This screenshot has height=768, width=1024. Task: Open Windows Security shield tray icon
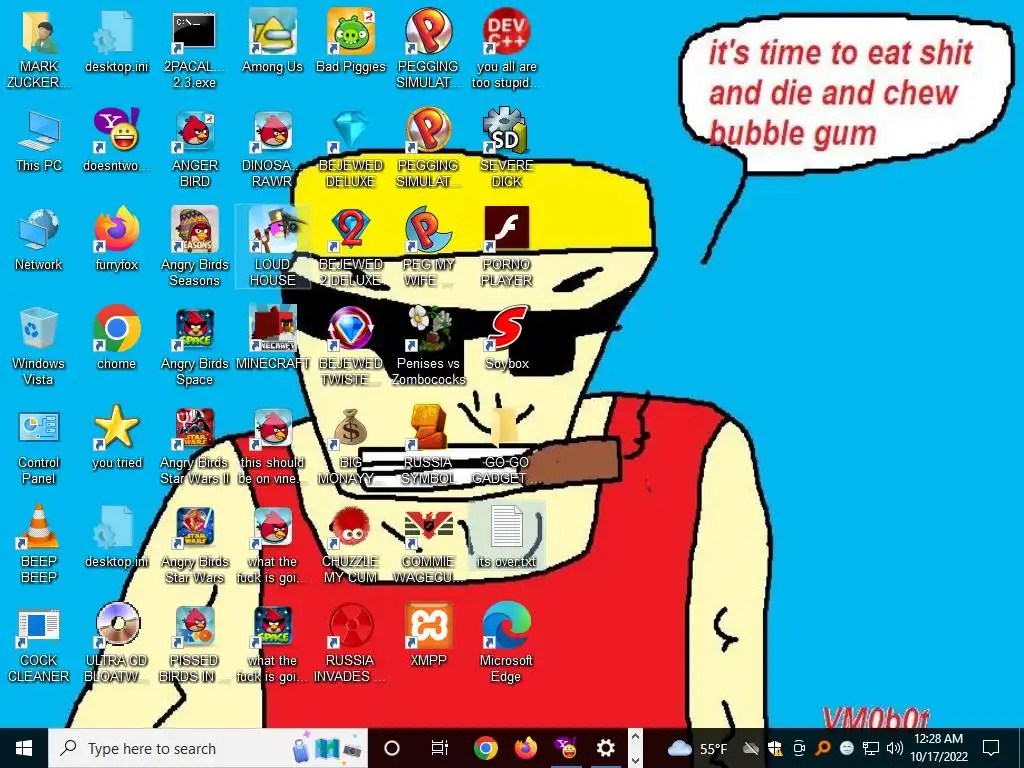click(775, 748)
